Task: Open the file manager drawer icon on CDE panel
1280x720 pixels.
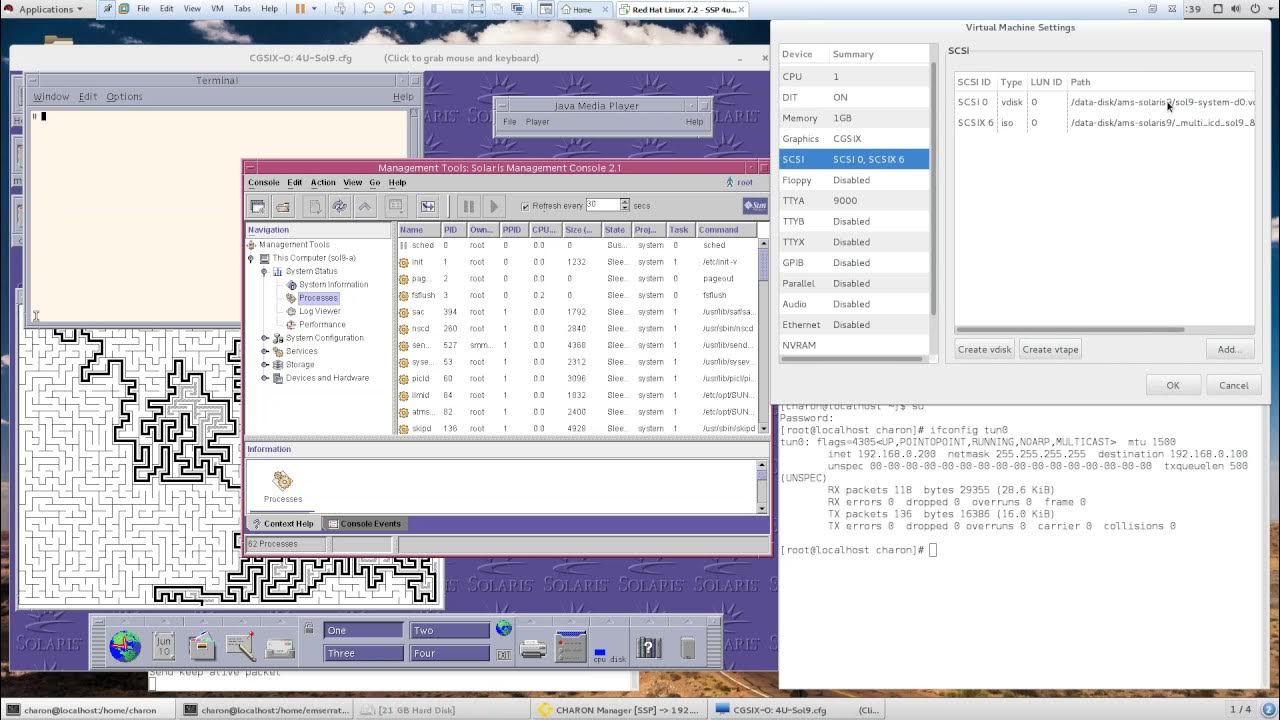Action: click(202, 646)
